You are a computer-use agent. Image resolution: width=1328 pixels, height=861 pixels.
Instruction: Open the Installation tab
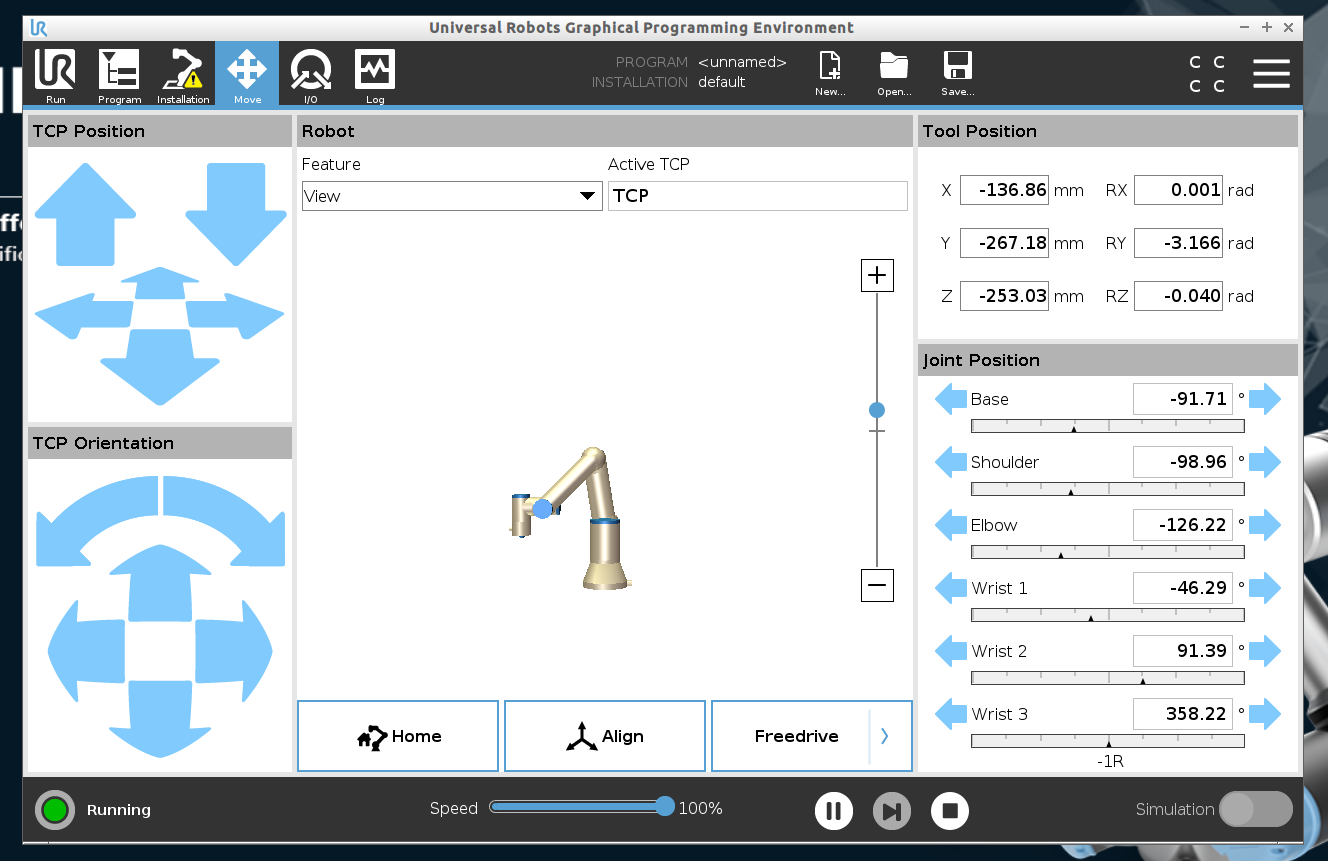click(x=183, y=75)
